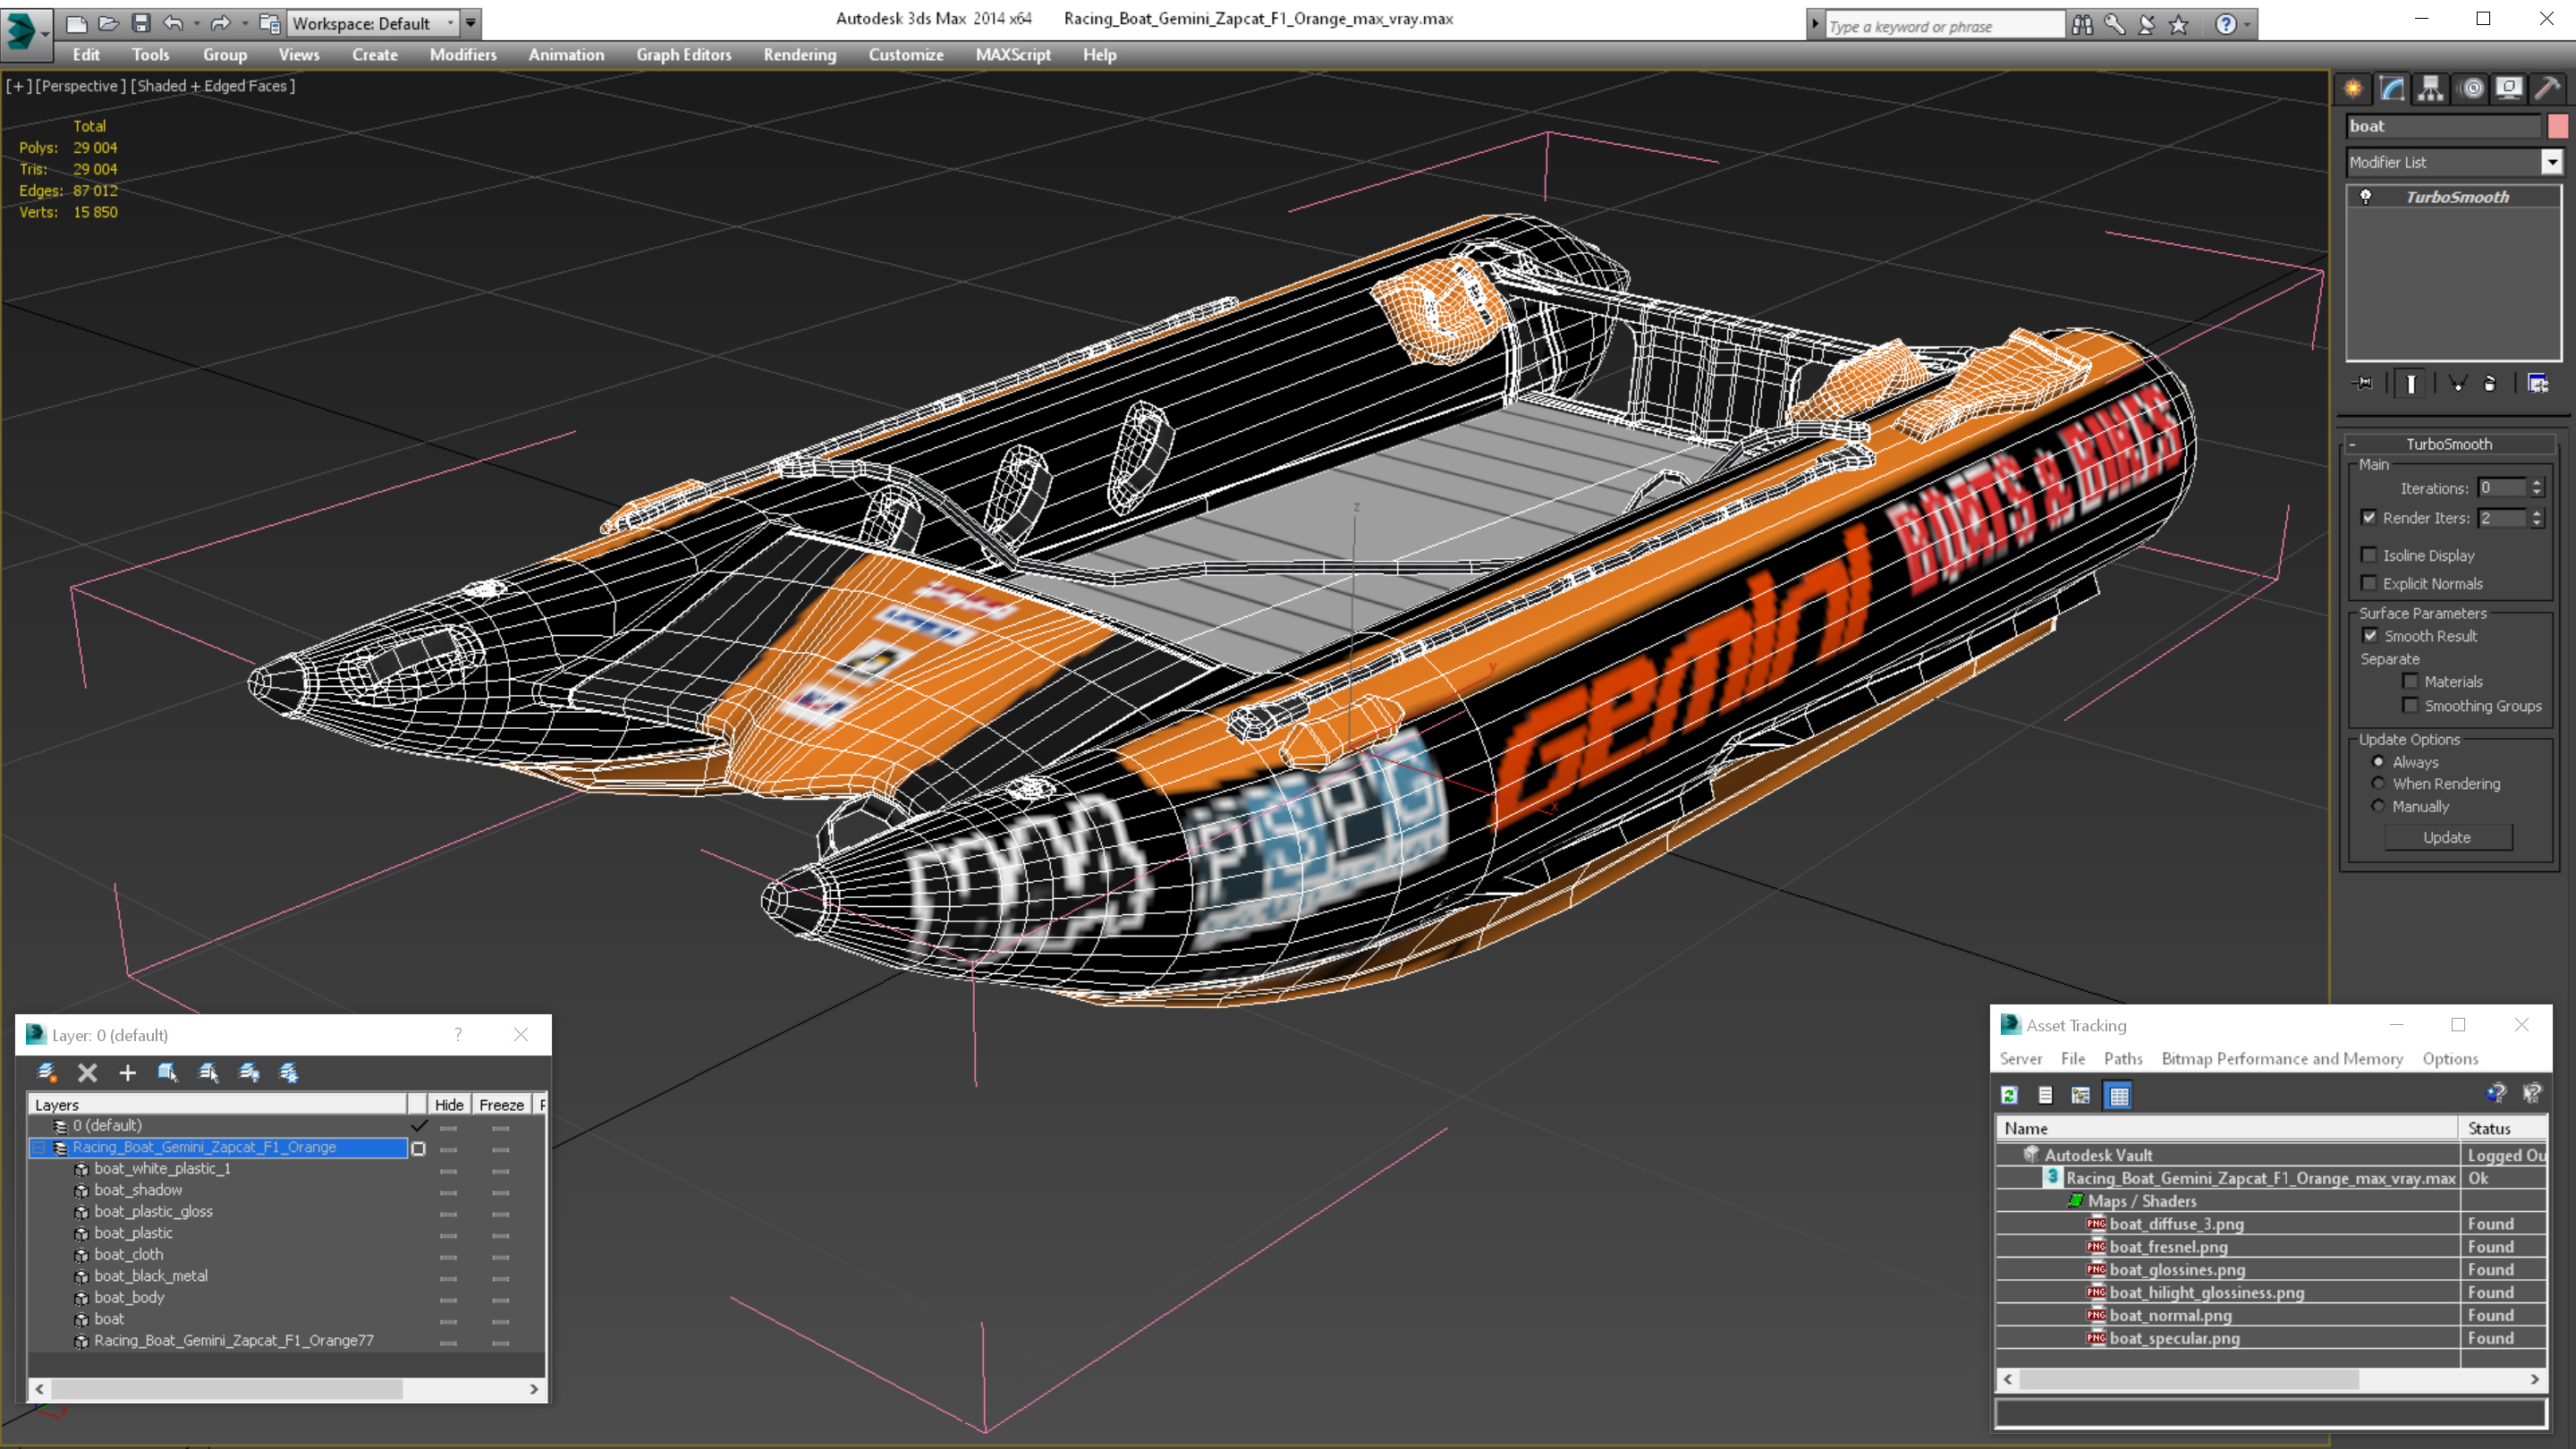Open the Redo history dropdown arrow
The height and width of the screenshot is (1449, 2576).
tap(244, 23)
